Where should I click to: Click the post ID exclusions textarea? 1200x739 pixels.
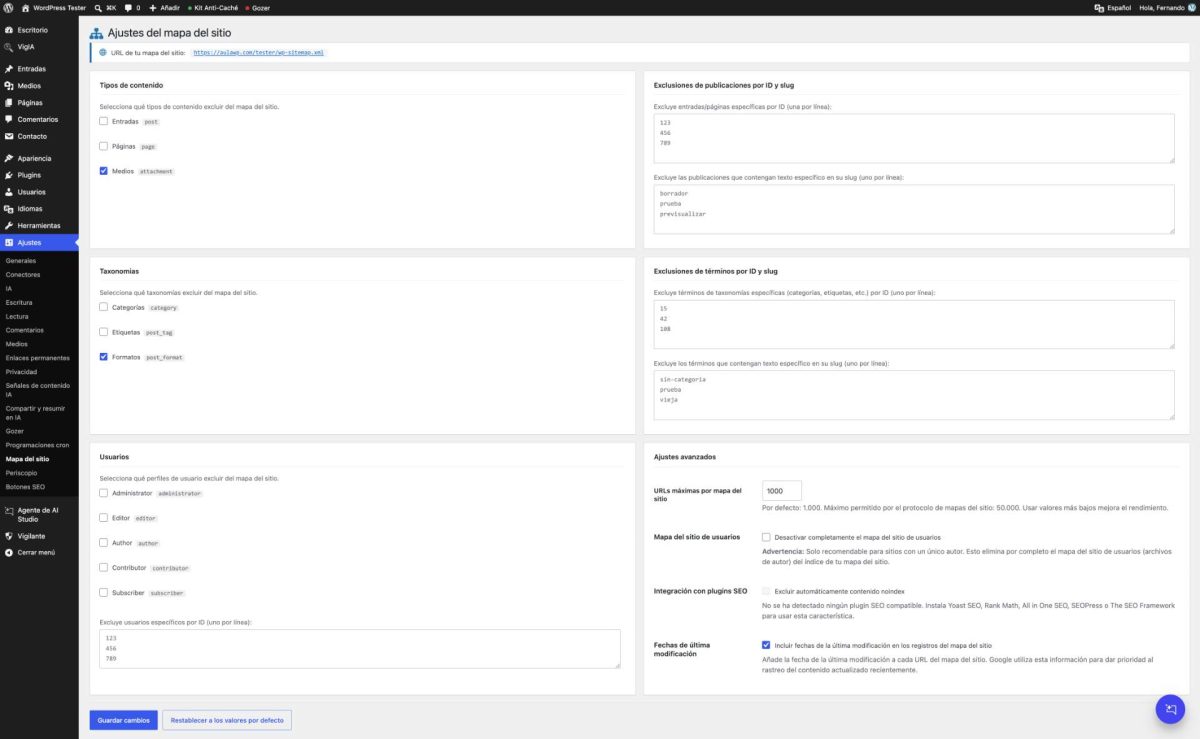pos(914,138)
